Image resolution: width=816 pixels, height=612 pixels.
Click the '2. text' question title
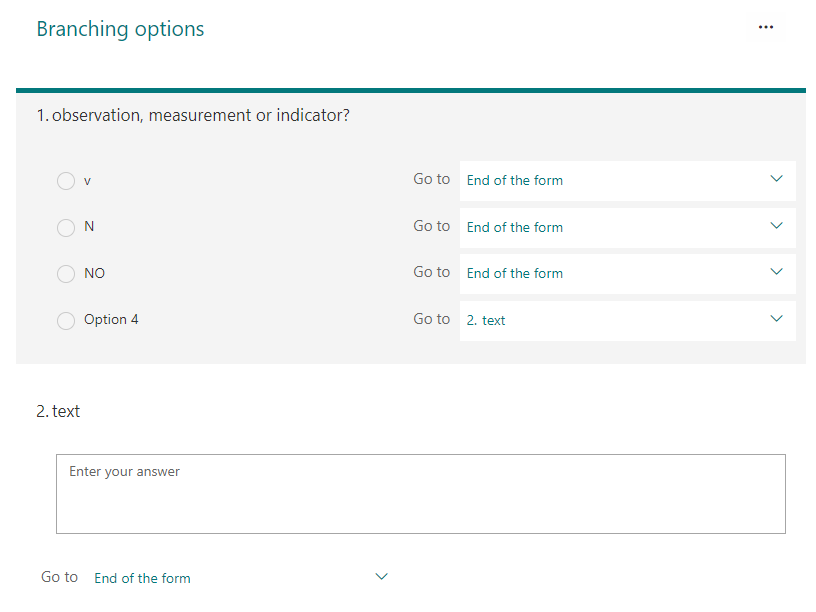pyautogui.click(x=58, y=411)
